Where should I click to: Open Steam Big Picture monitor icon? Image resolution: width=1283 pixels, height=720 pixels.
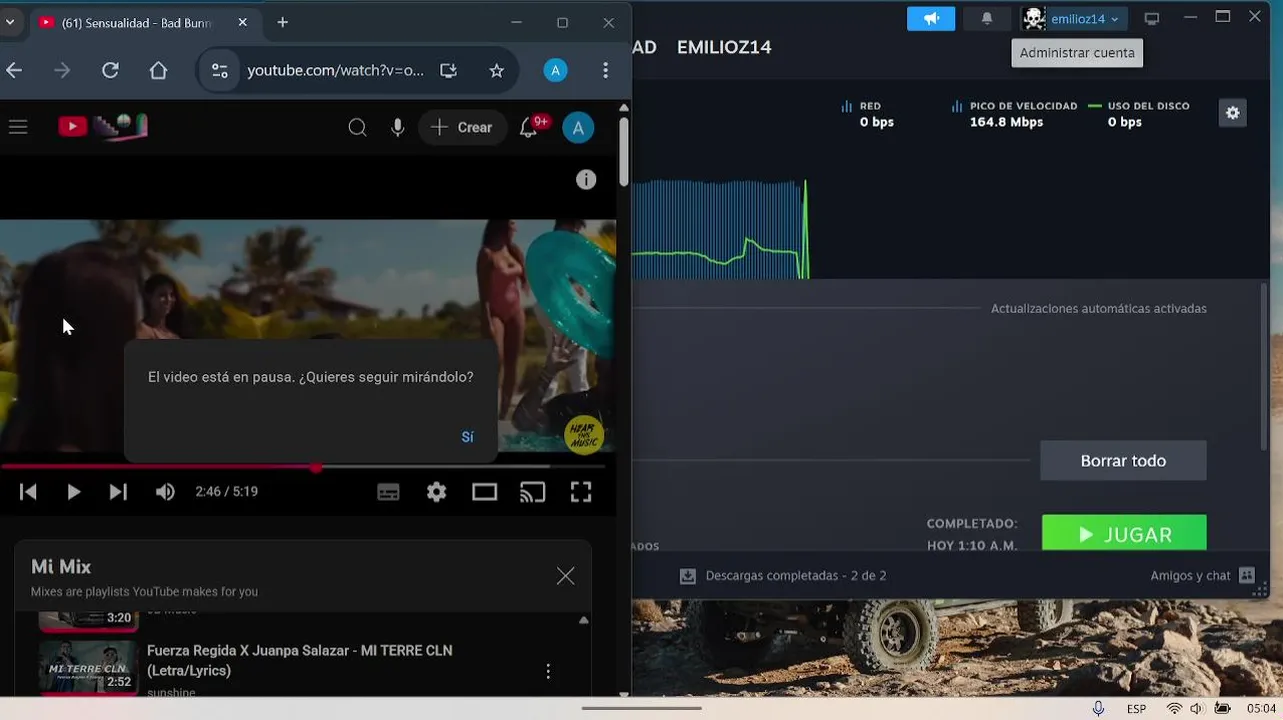[x=1152, y=18]
